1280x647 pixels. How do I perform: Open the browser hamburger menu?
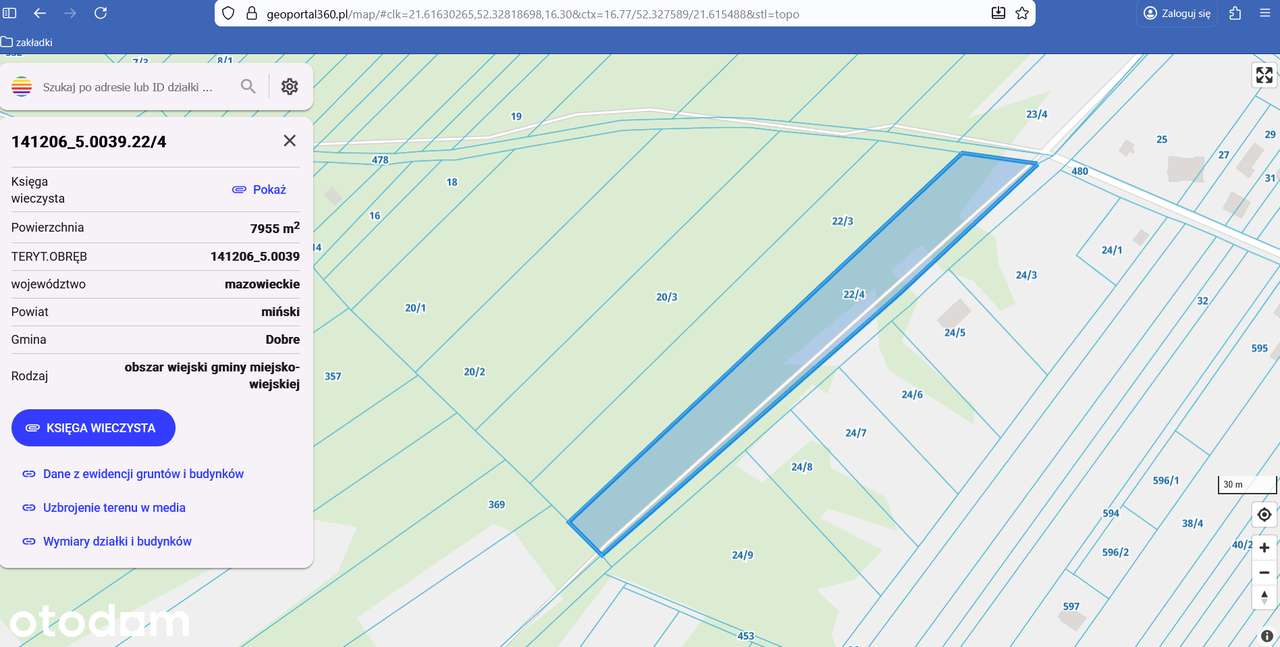tap(1266, 13)
